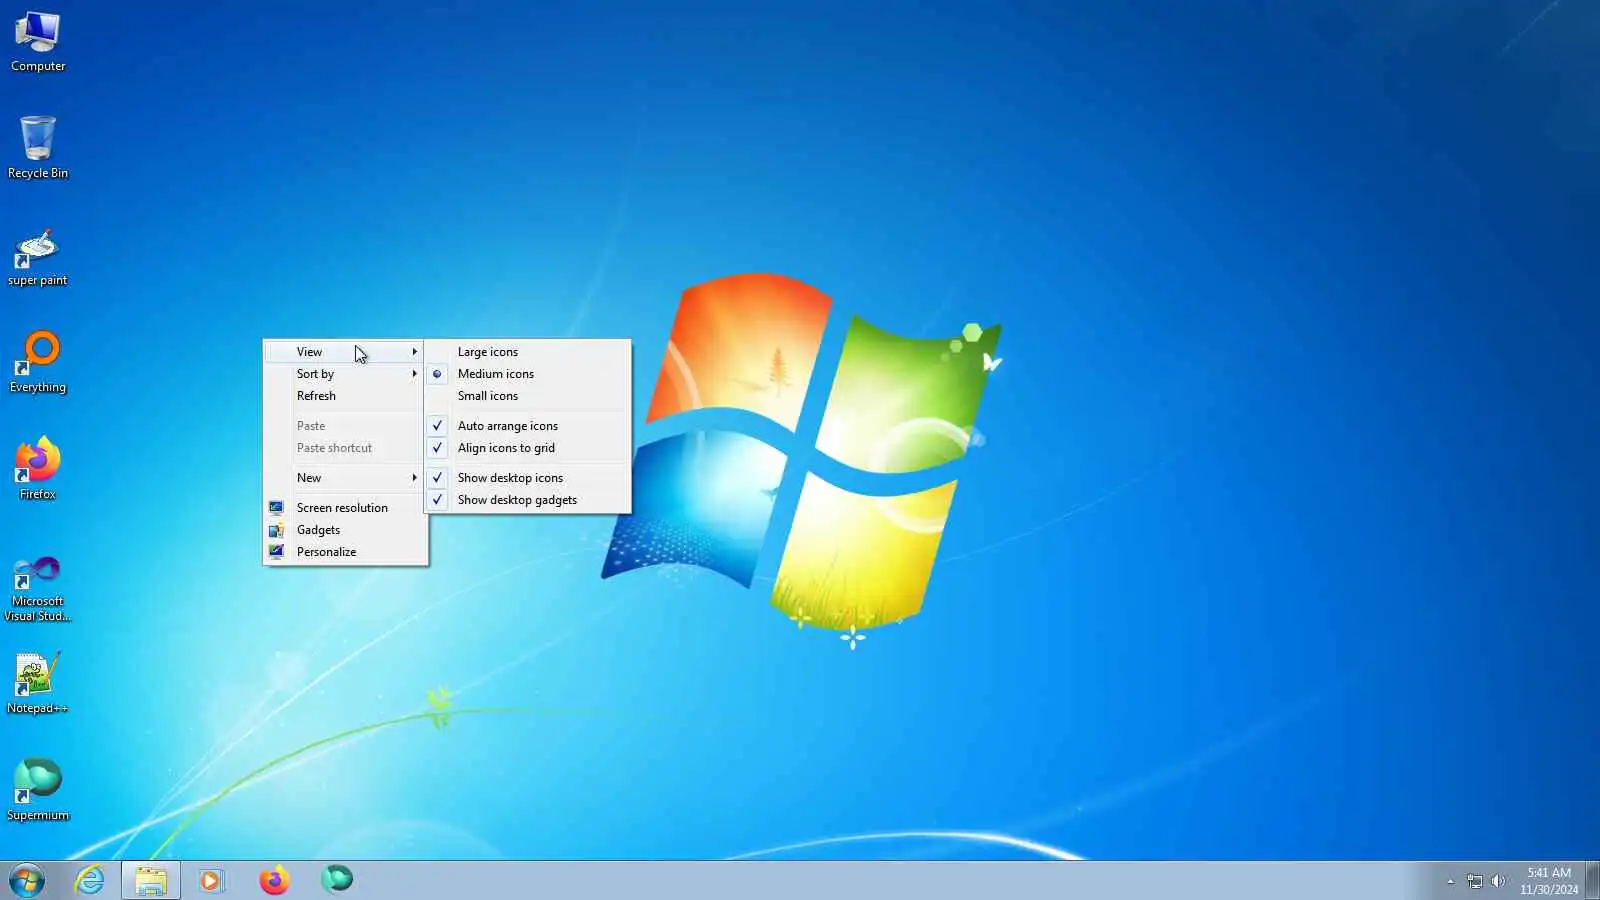Launch Internet Explorer from the taskbar
The image size is (1600, 900).
[90, 881]
